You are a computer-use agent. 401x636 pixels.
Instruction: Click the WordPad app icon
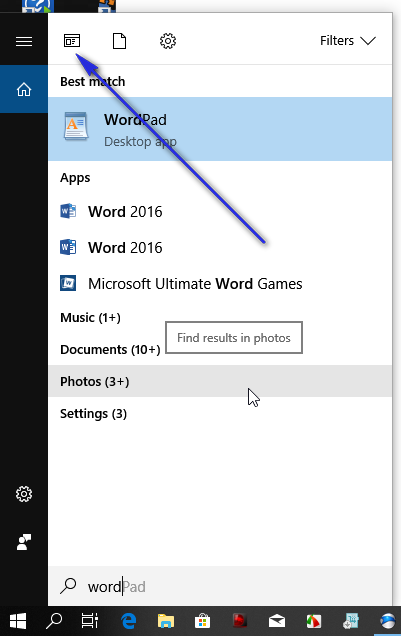(76, 126)
